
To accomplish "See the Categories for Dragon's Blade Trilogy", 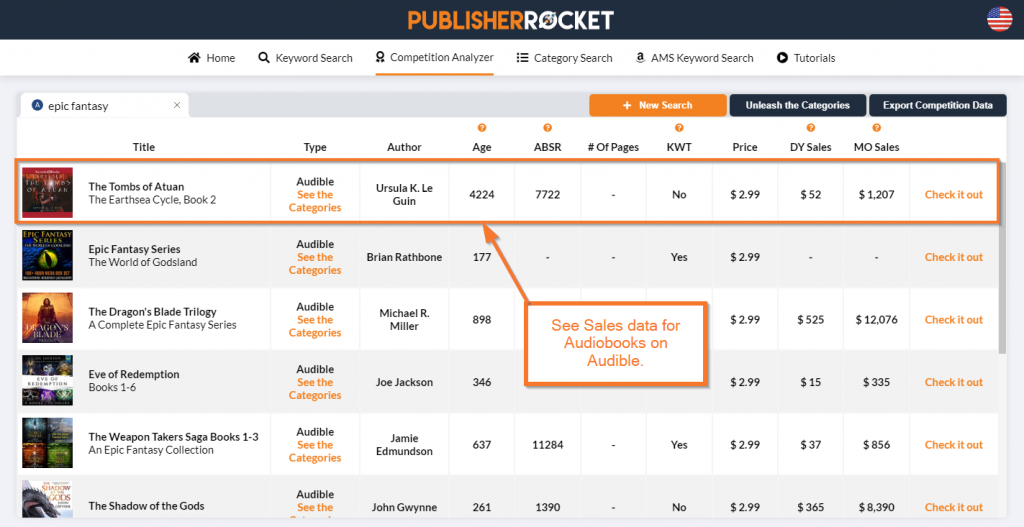I will [315, 327].
